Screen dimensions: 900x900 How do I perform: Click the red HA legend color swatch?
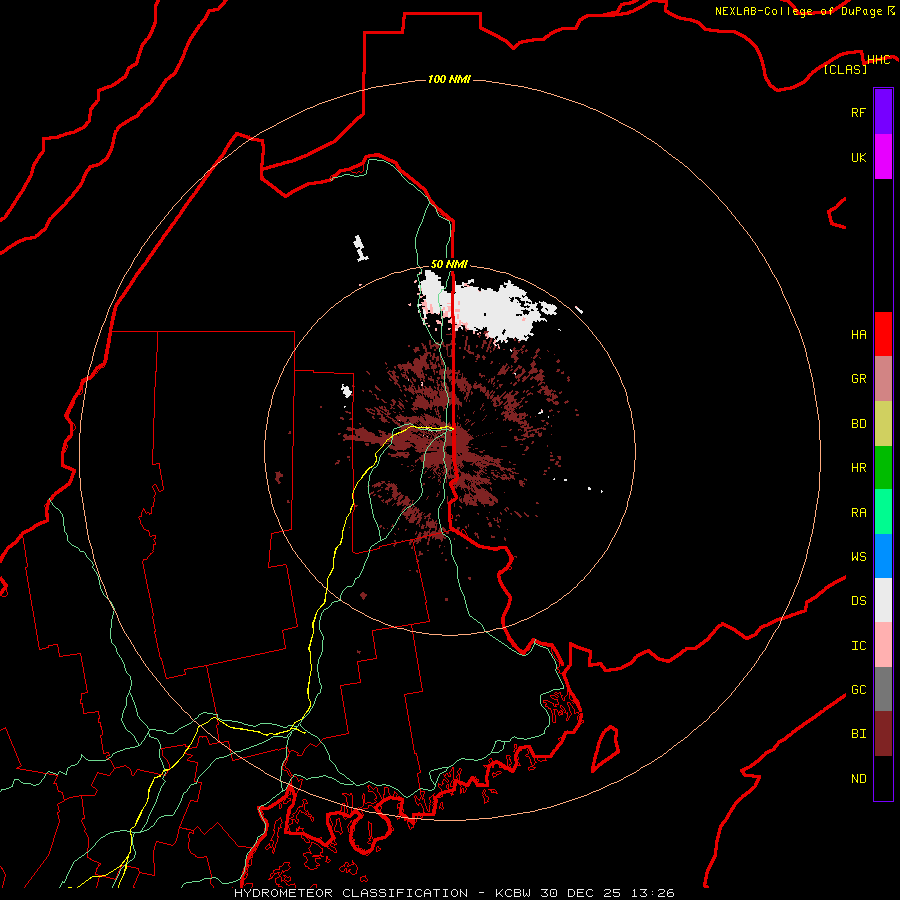click(883, 334)
